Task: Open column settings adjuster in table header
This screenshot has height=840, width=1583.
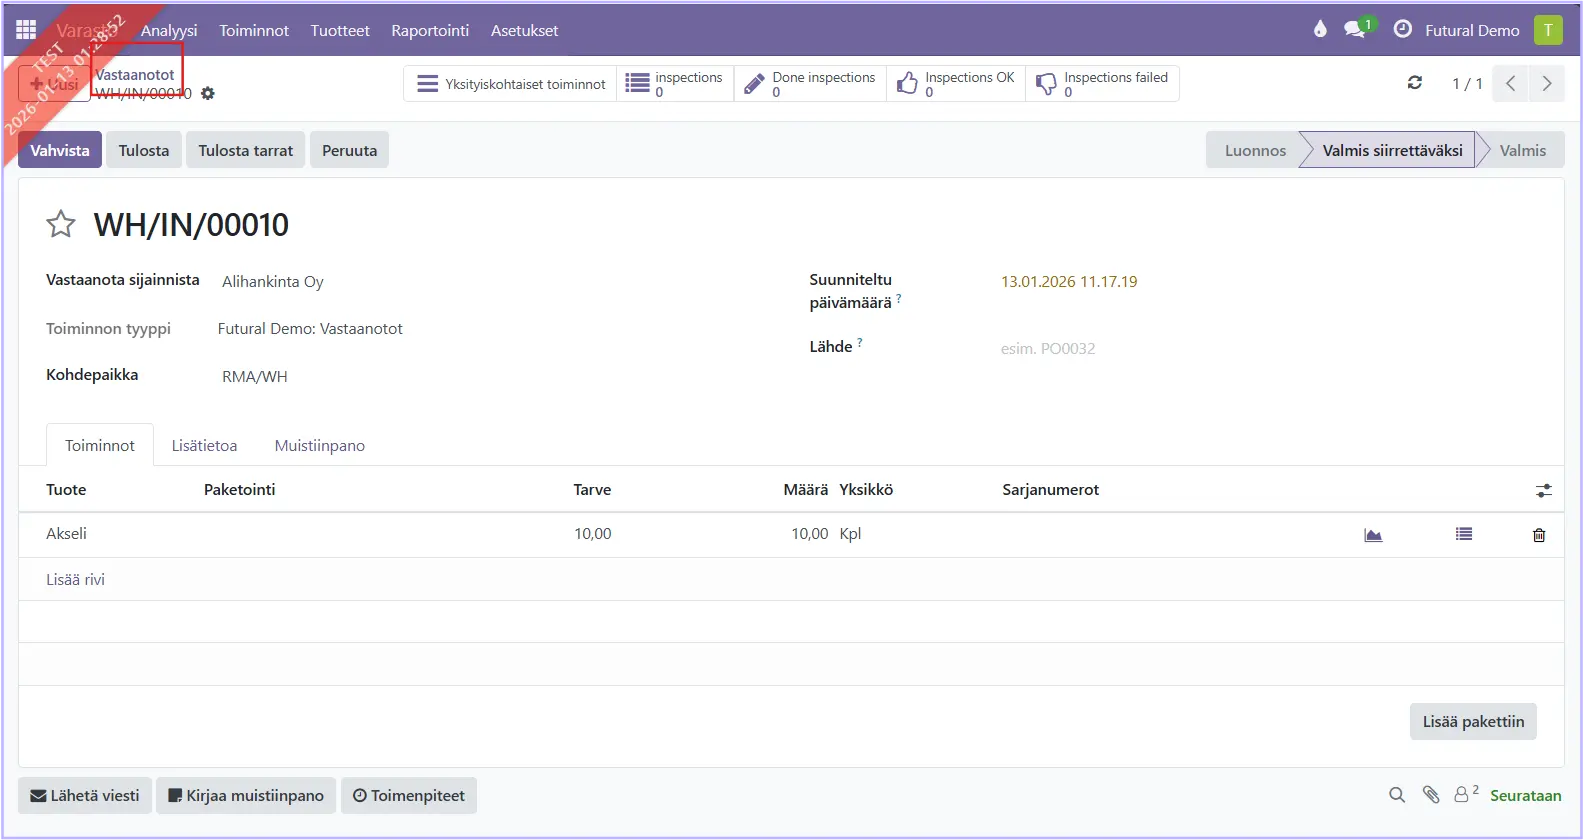Action: click(x=1544, y=490)
